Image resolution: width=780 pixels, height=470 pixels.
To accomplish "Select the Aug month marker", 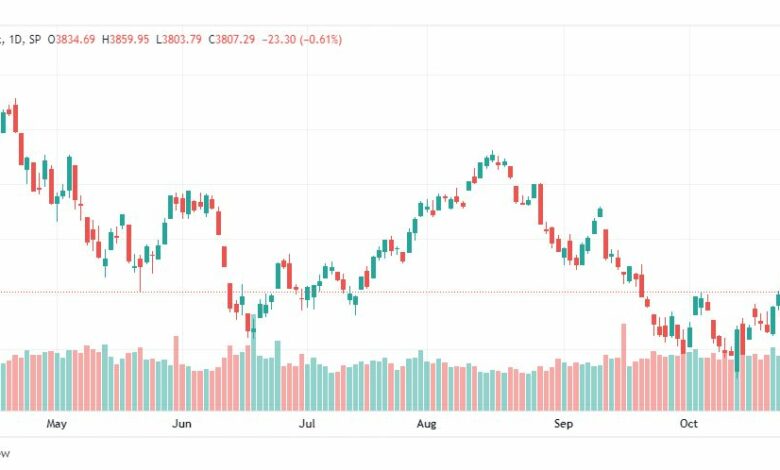I will pyautogui.click(x=426, y=424).
